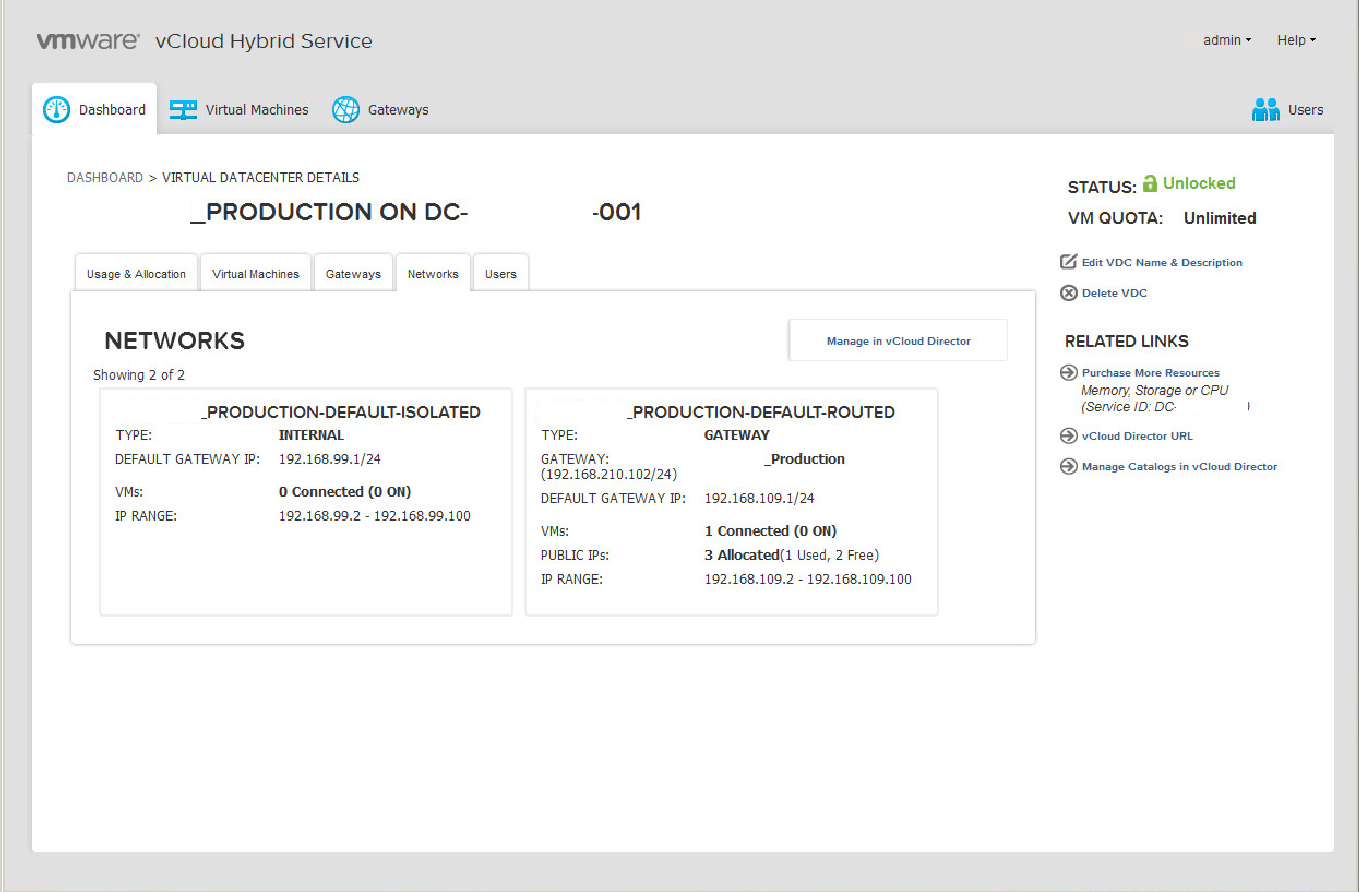Click the 1 Connected (0 ON) value

(771, 531)
